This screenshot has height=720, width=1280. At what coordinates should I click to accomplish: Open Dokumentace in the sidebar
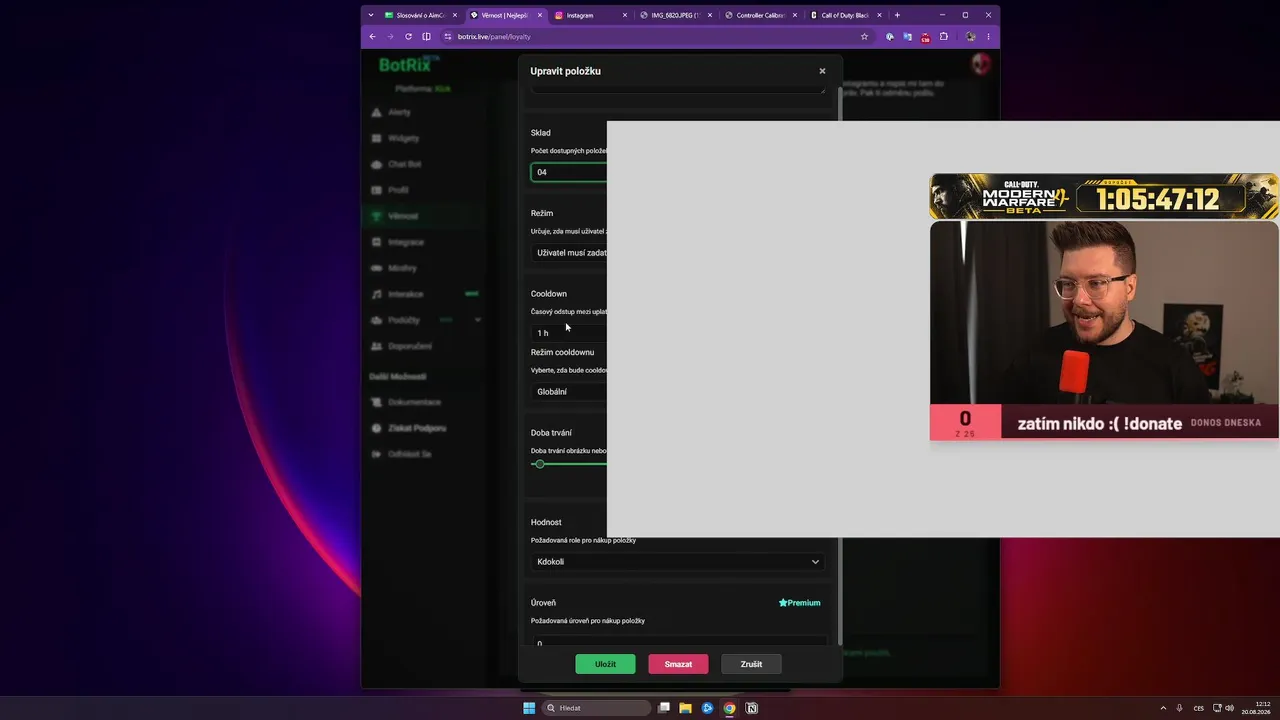click(x=414, y=402)
